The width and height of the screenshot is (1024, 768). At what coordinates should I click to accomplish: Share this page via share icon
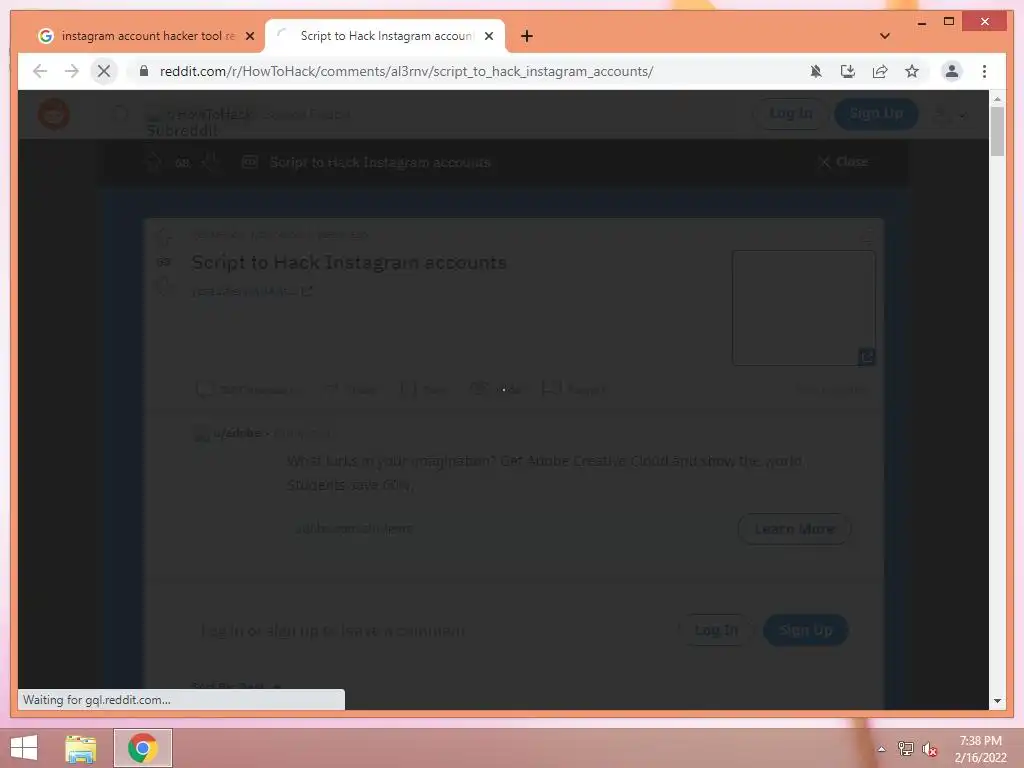click(880, 71)
